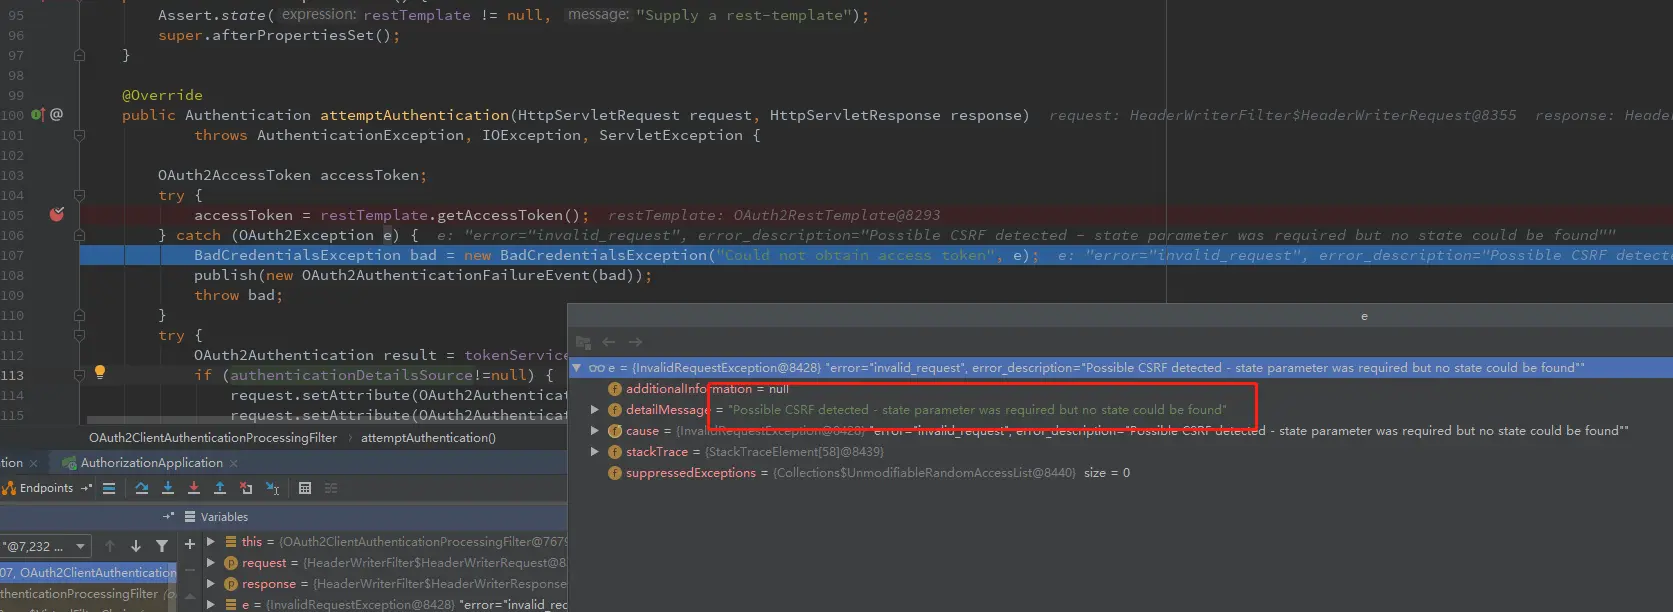
Task: Close the debug tab ending in 'tion'
Action: (x=33, y=463)
